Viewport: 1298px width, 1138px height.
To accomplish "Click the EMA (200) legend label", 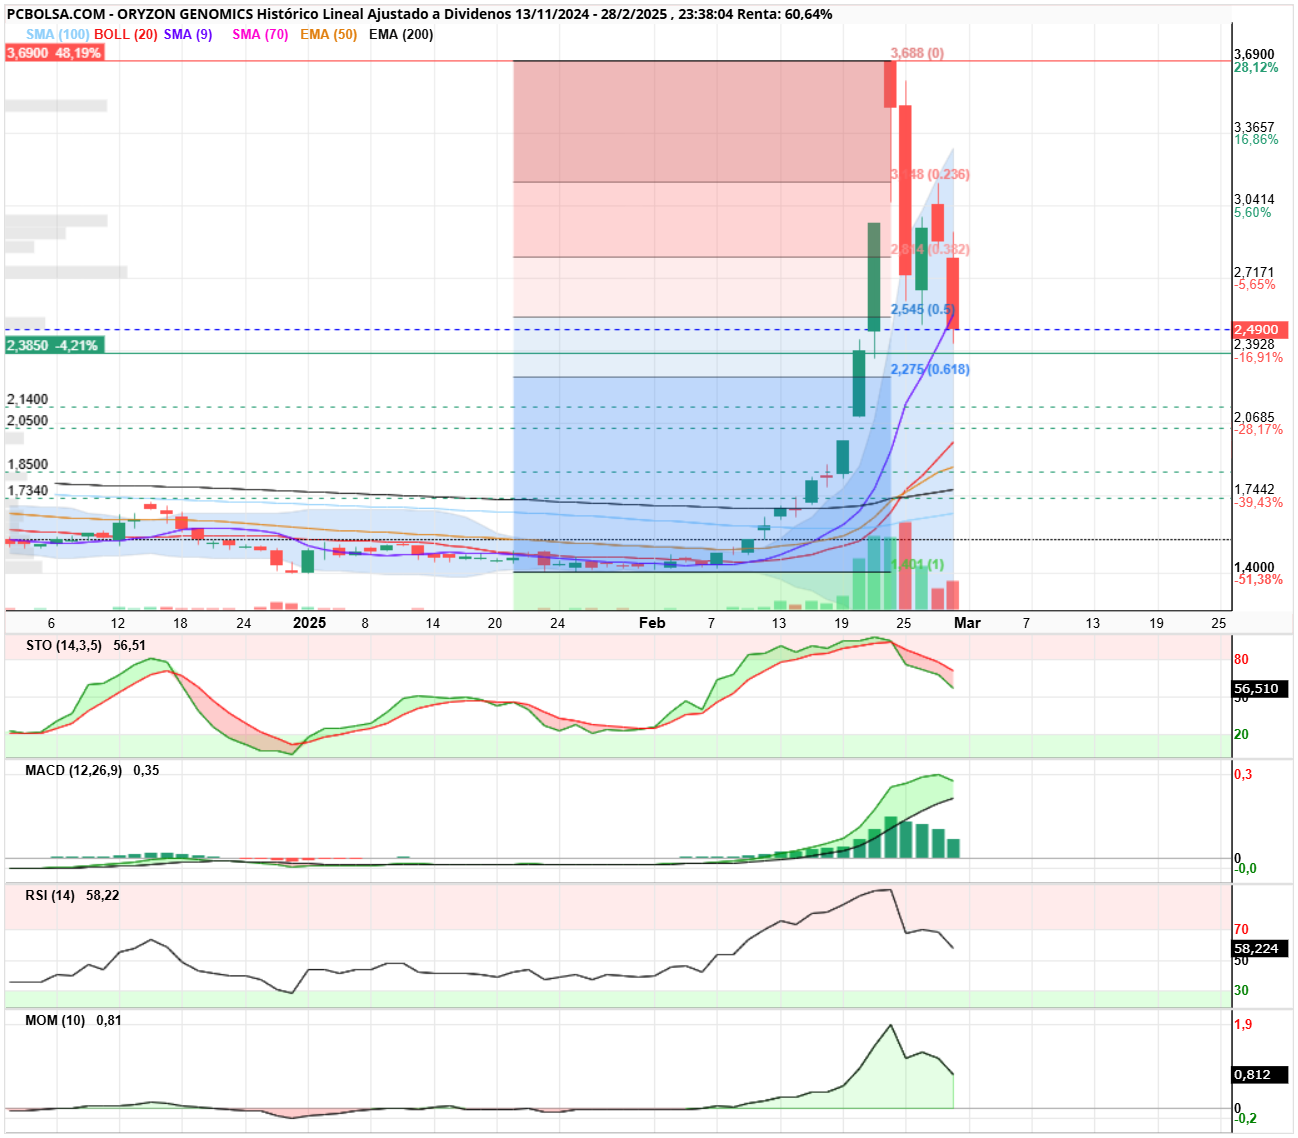I will (401, 34).
